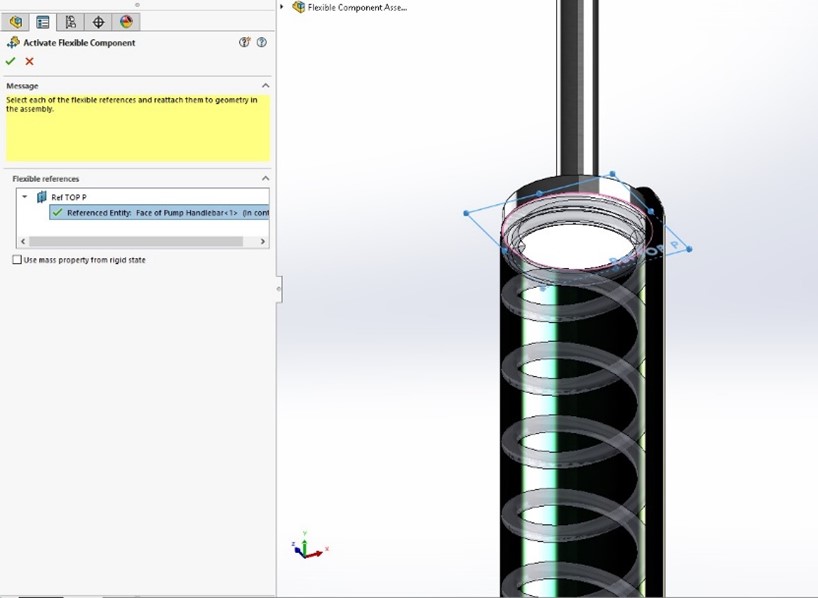Click the Help question mark icon
The width and height of the screenshot is (818, 598).
(262, 42)
